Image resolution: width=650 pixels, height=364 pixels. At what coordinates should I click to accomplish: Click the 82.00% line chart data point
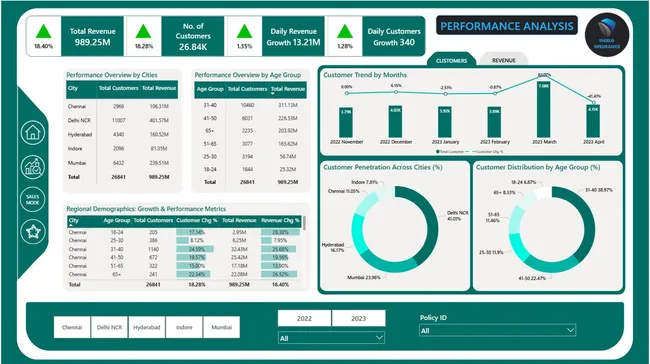coord(544,76)
